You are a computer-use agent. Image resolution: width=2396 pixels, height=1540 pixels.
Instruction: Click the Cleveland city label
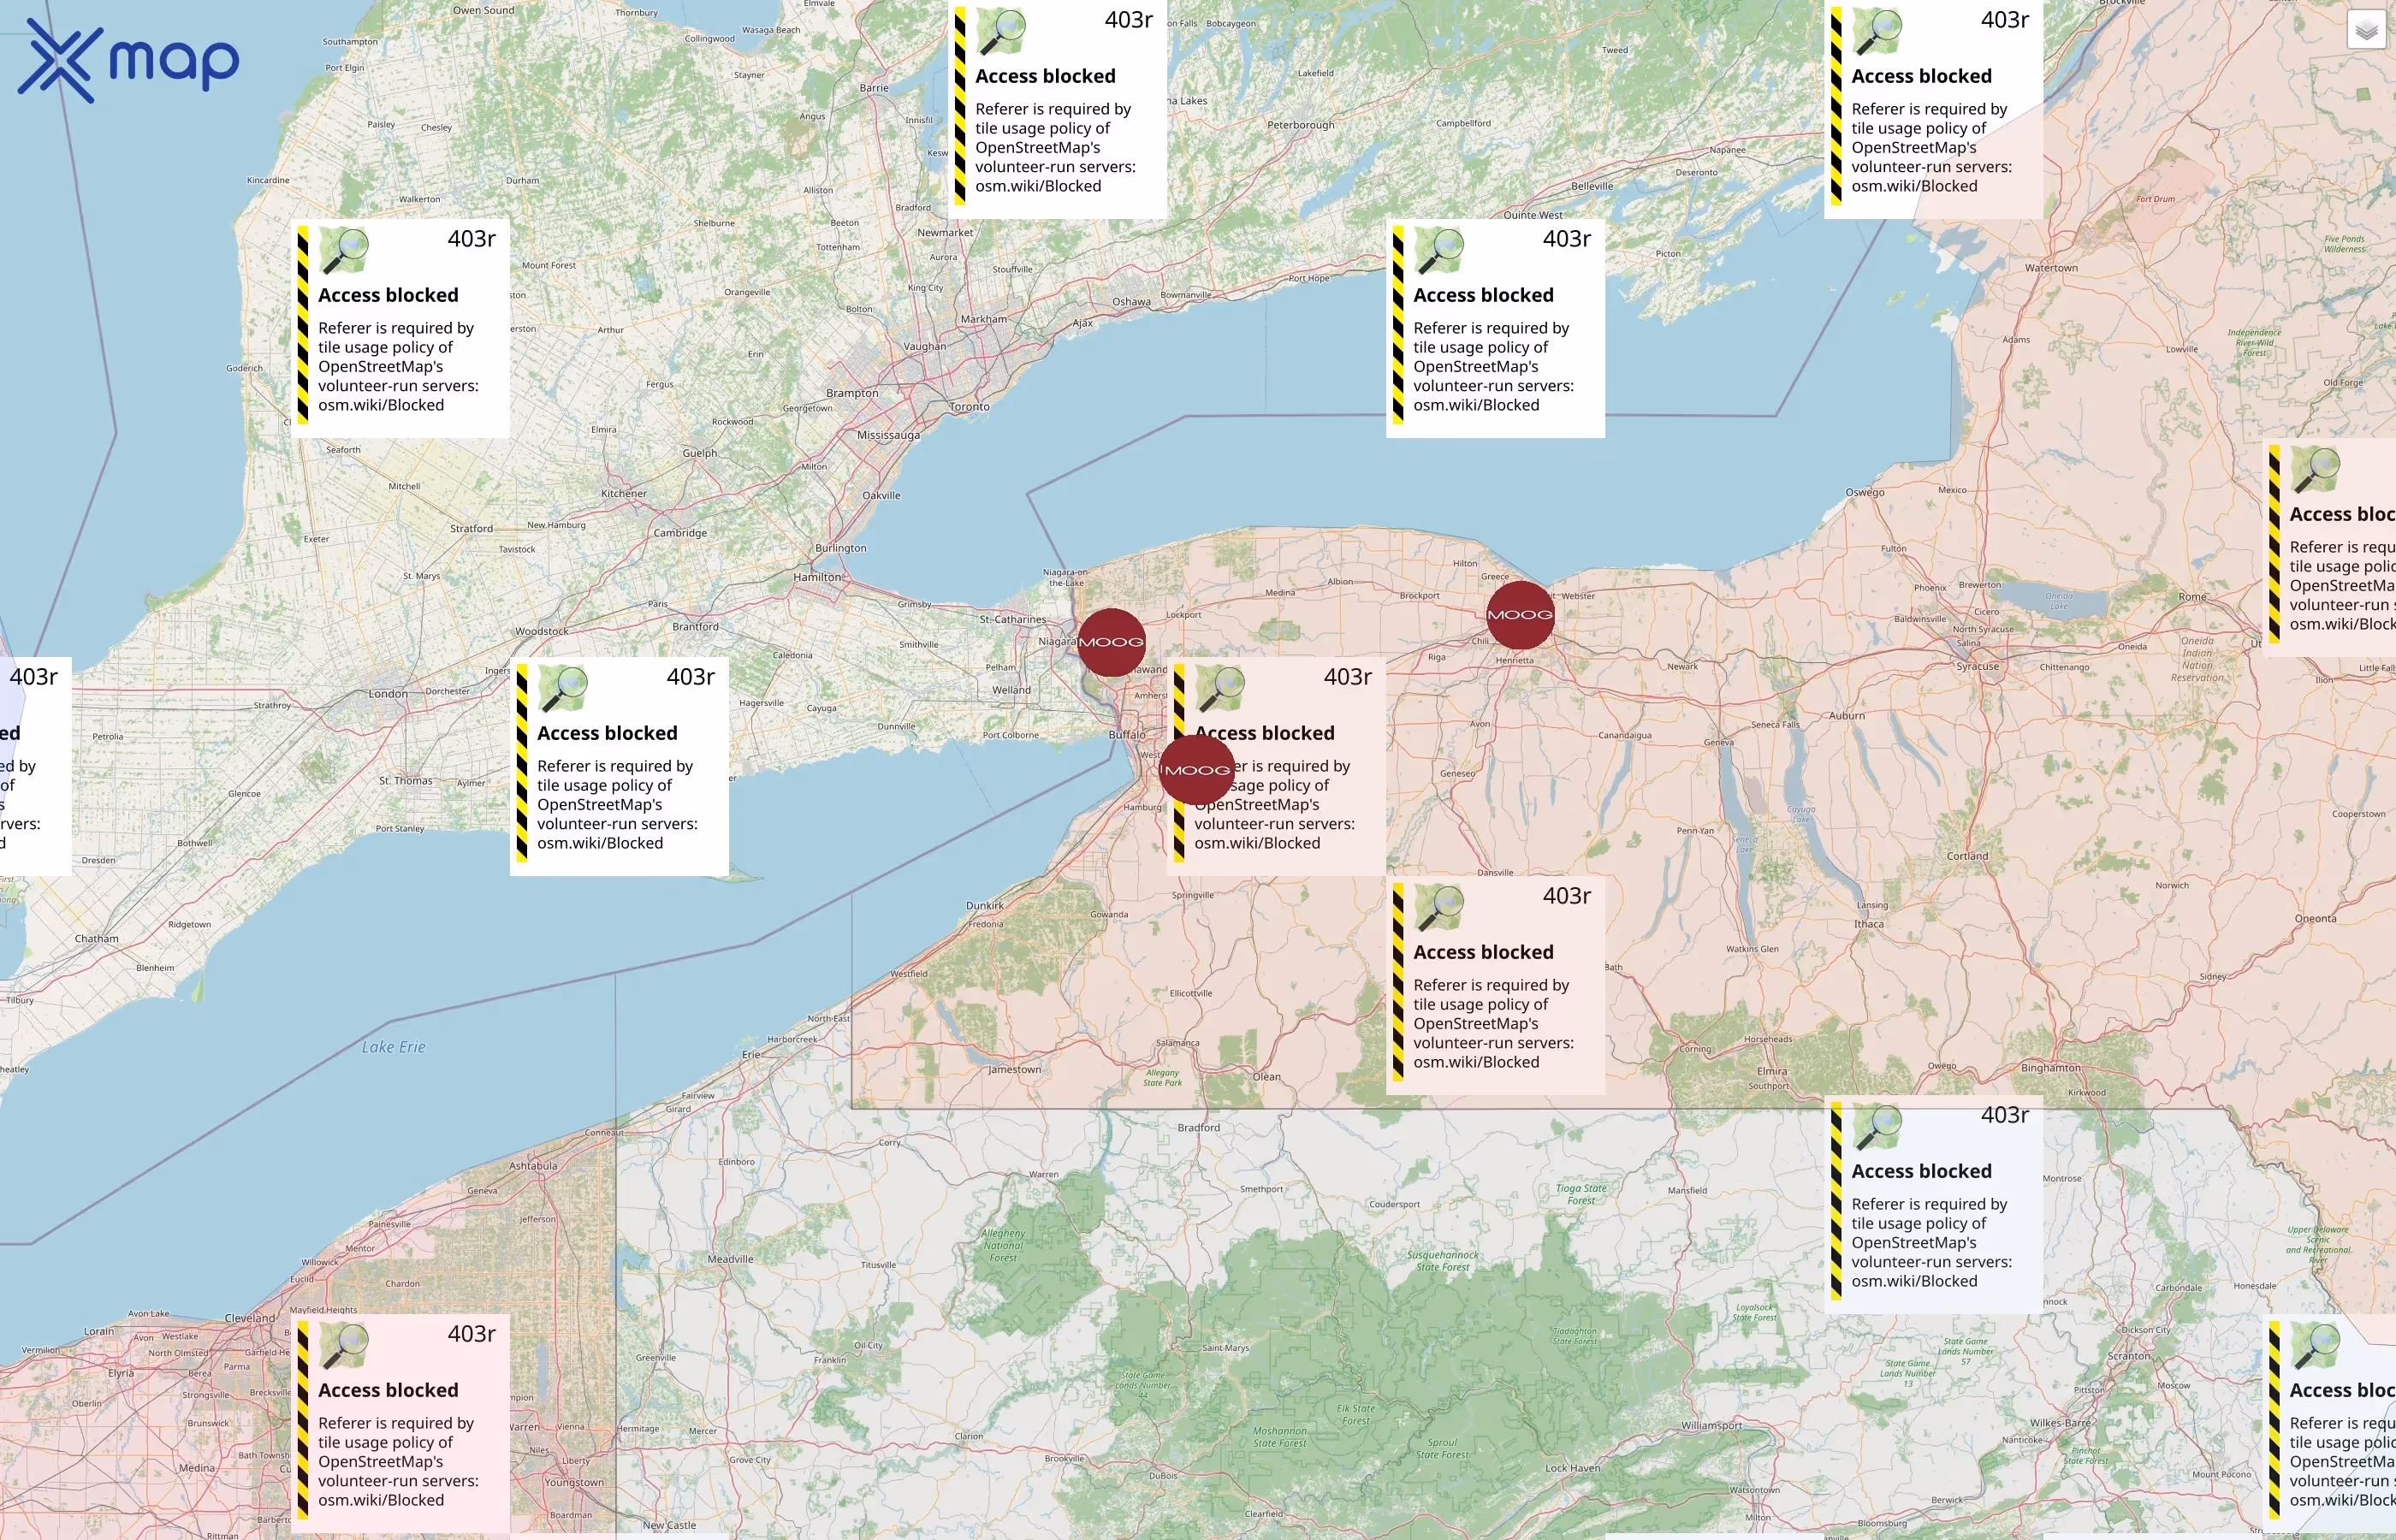coord(250,1318)
